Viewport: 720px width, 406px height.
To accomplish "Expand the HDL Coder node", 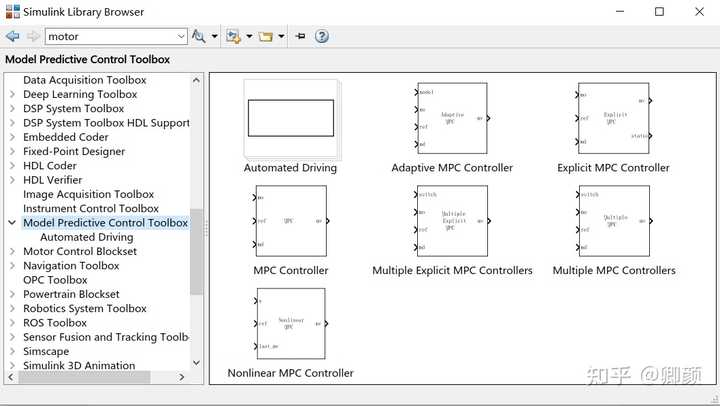I will (12, 165).
